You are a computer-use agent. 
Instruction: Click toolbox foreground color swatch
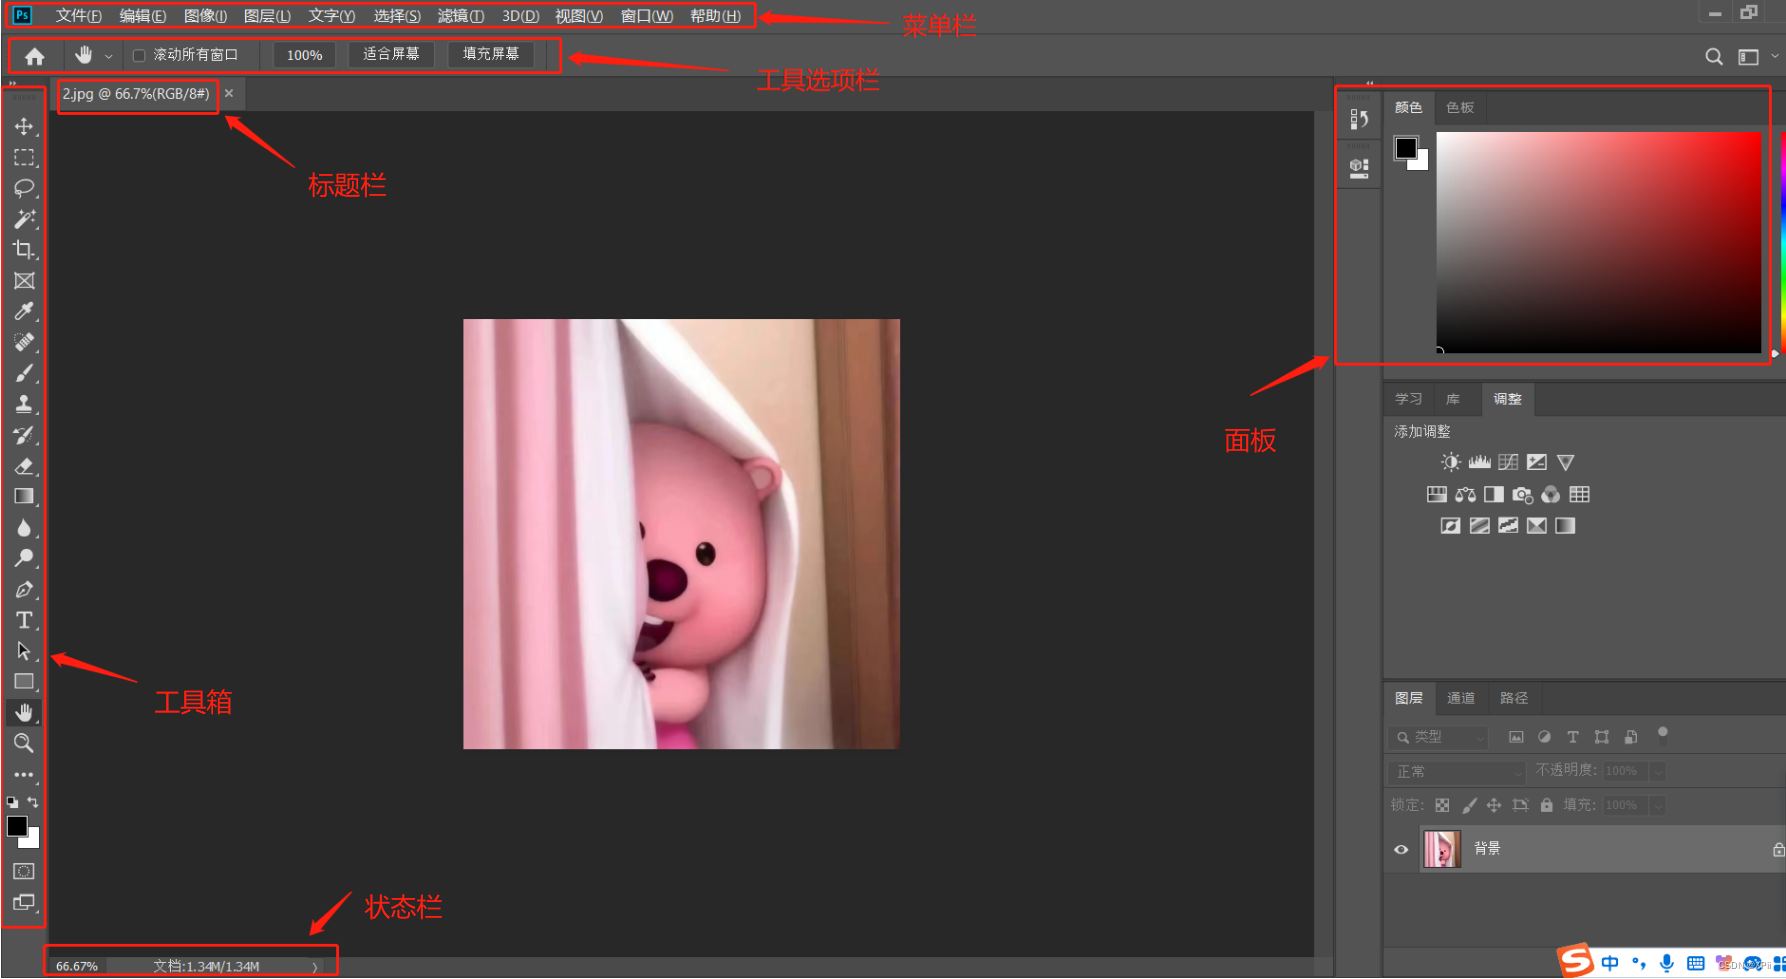pos(17,826)
